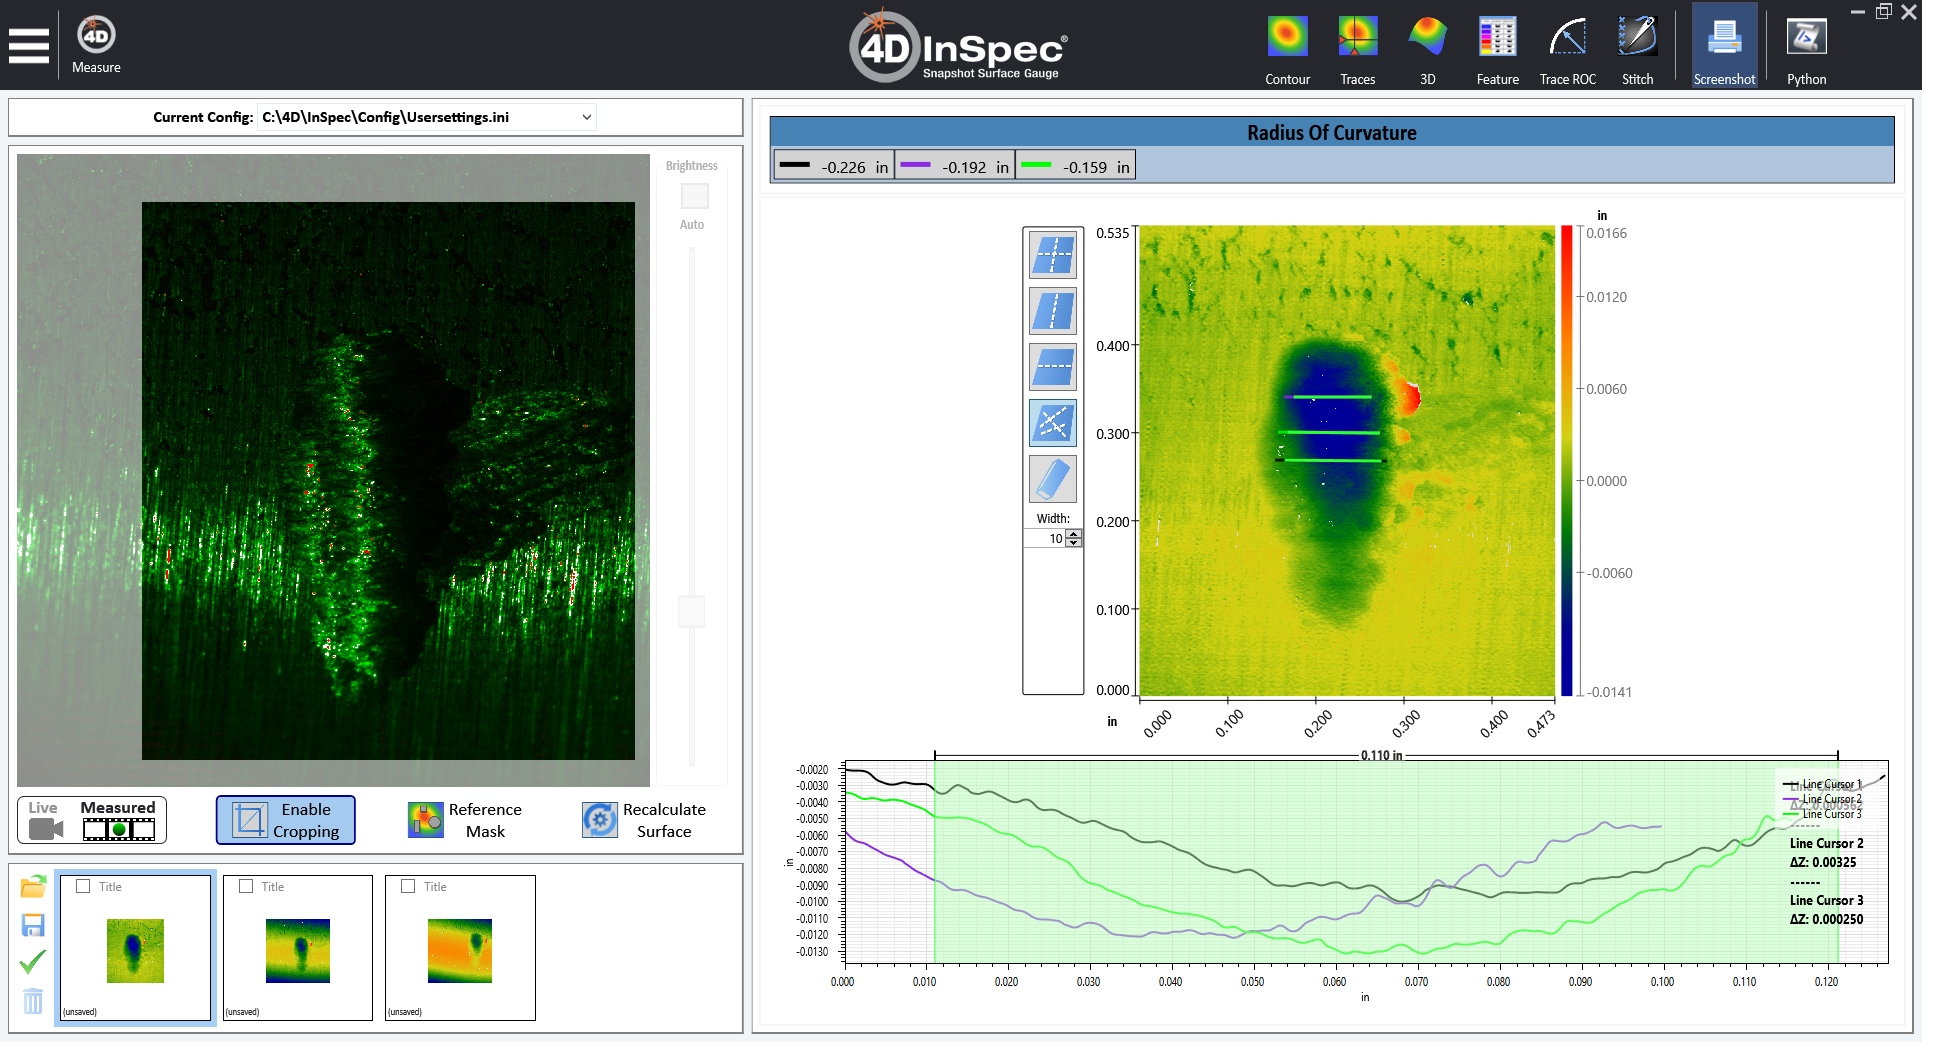This screenshot has width=1936, height=1056.
Task: Click the Recalculate Surface button
Action: 645,820
